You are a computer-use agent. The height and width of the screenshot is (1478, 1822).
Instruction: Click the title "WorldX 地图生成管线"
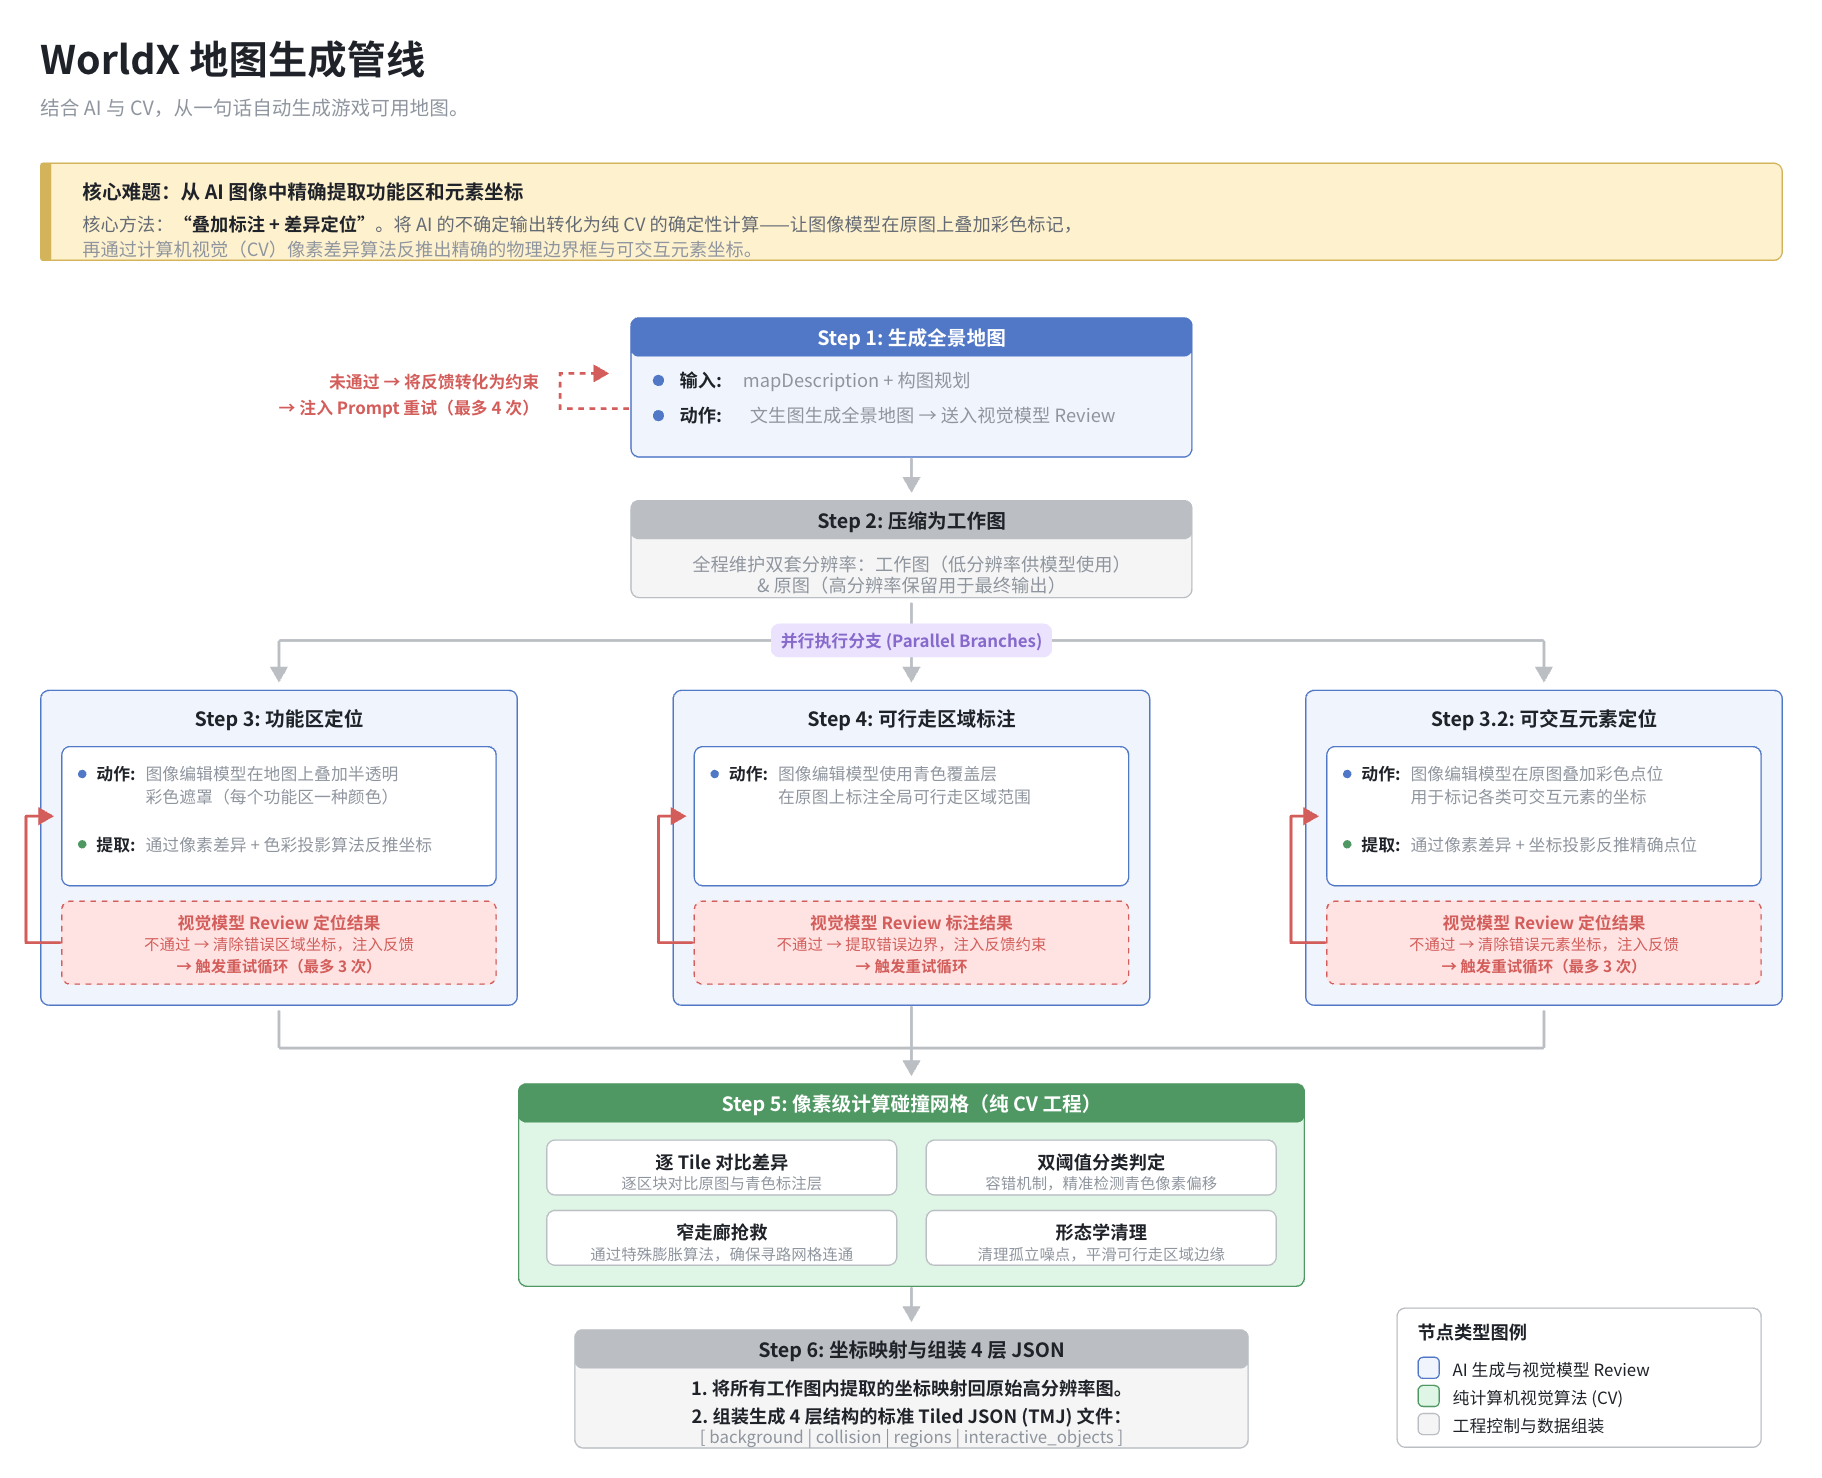[x=232, y=60]
